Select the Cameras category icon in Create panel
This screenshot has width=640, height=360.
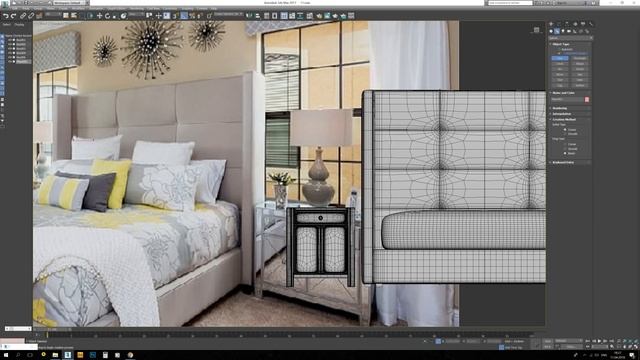coord(569,31)
